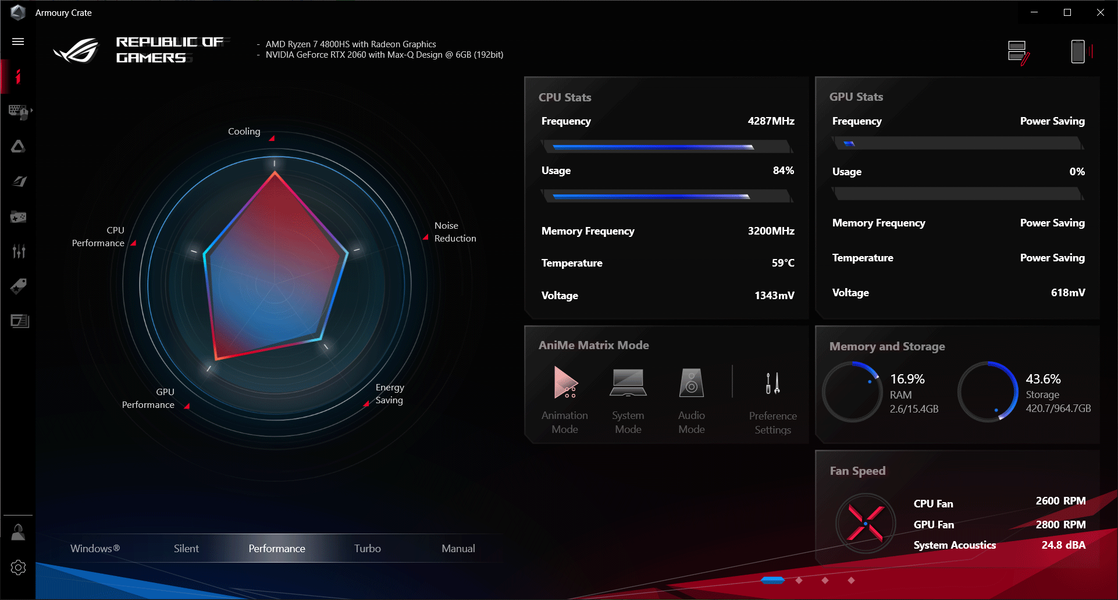This screenshot has height=600, width=1118.
Task: Go to the third dashboard page dot
Action: [825, 580]
